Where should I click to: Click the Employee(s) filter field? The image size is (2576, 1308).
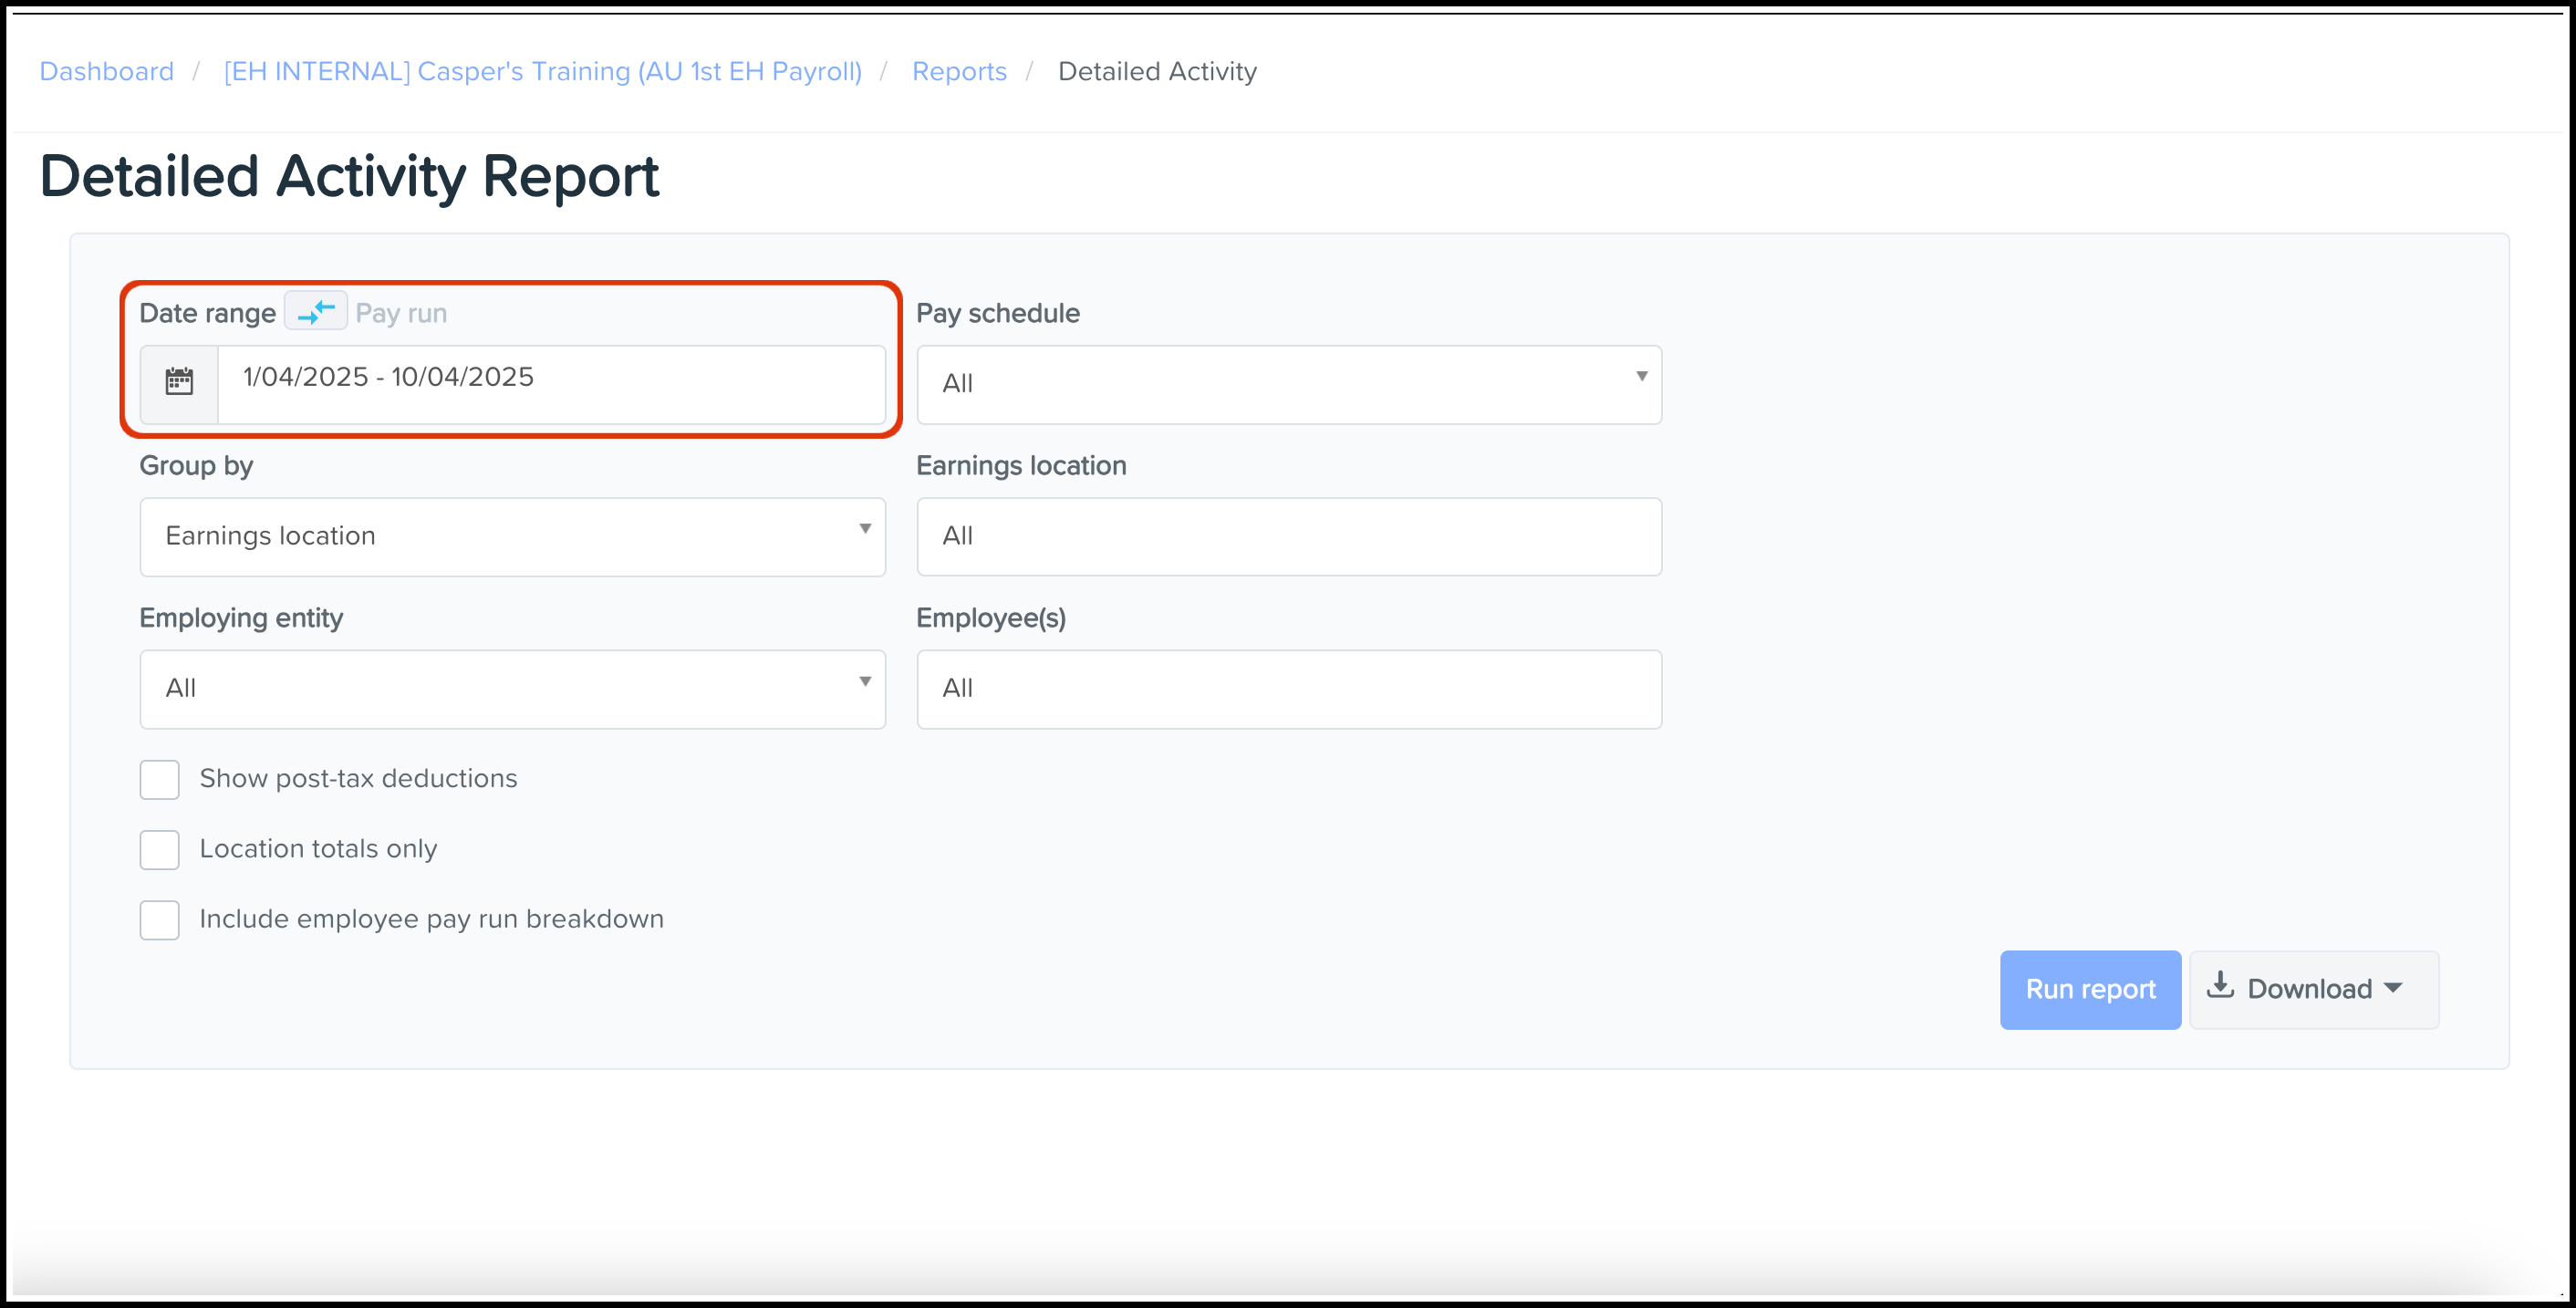coord(1288,689)
